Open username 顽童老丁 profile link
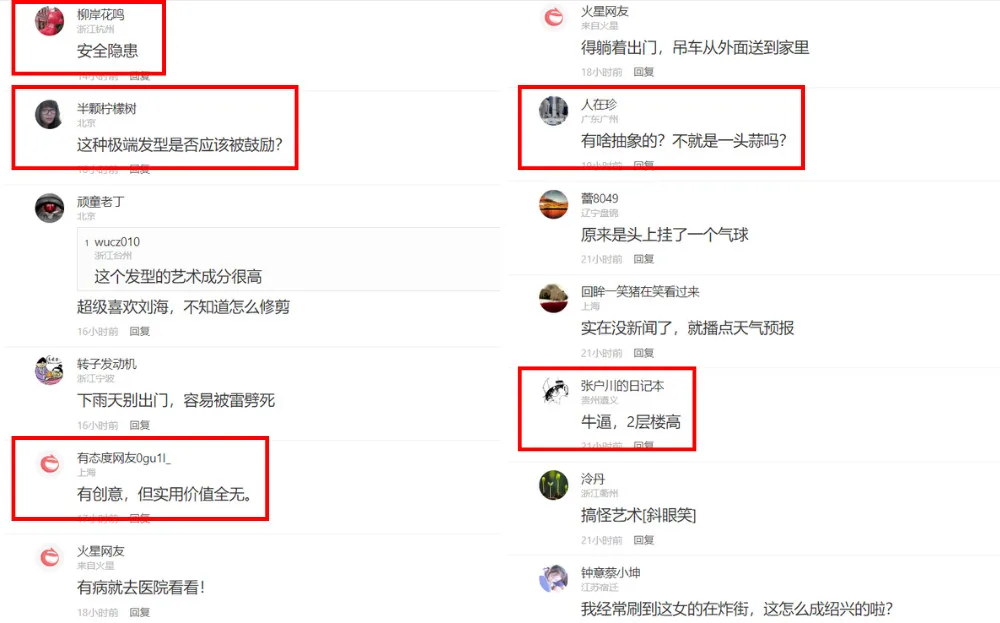This screenshot has height=623, width=1000. pyautogui.click(x=101, y=202)
